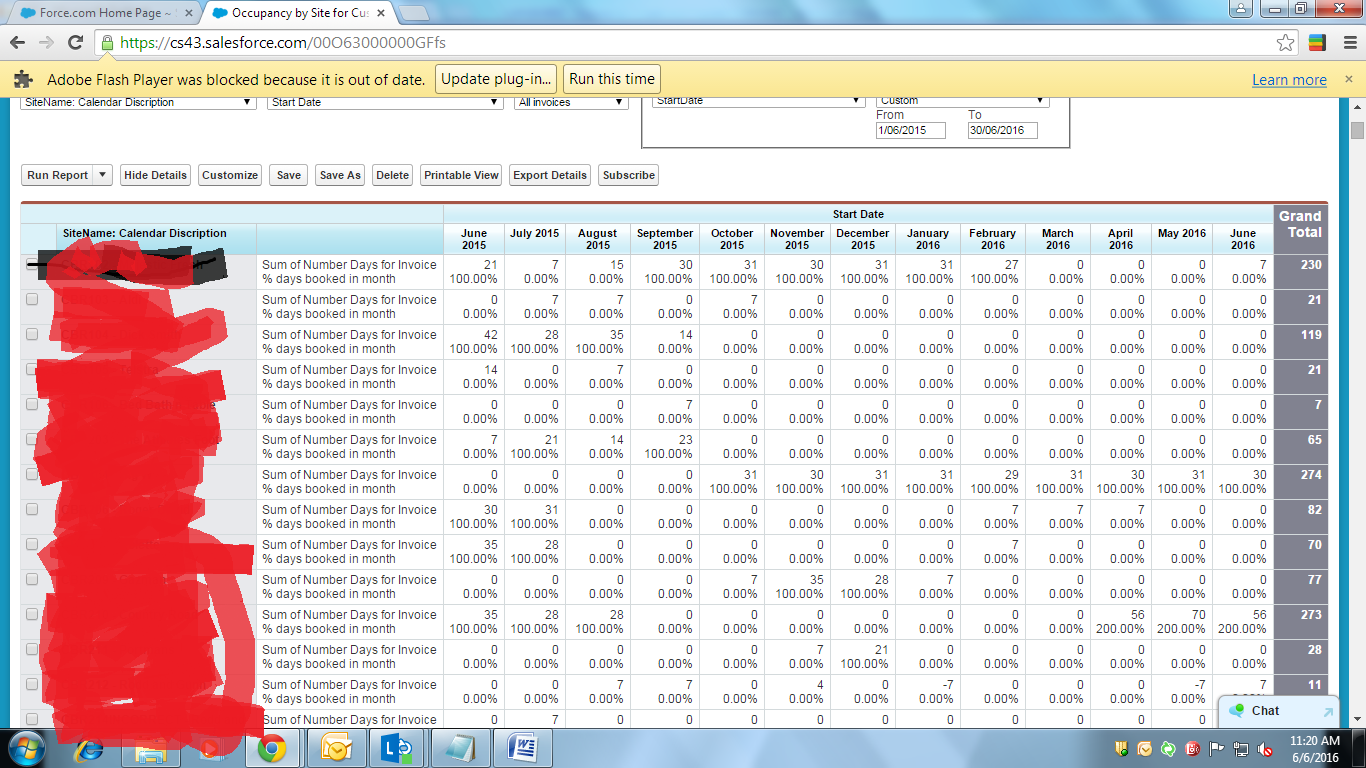The image size is (1366, 768).
Task: Reload the current Salesforce page
Action: coord(75,42)
